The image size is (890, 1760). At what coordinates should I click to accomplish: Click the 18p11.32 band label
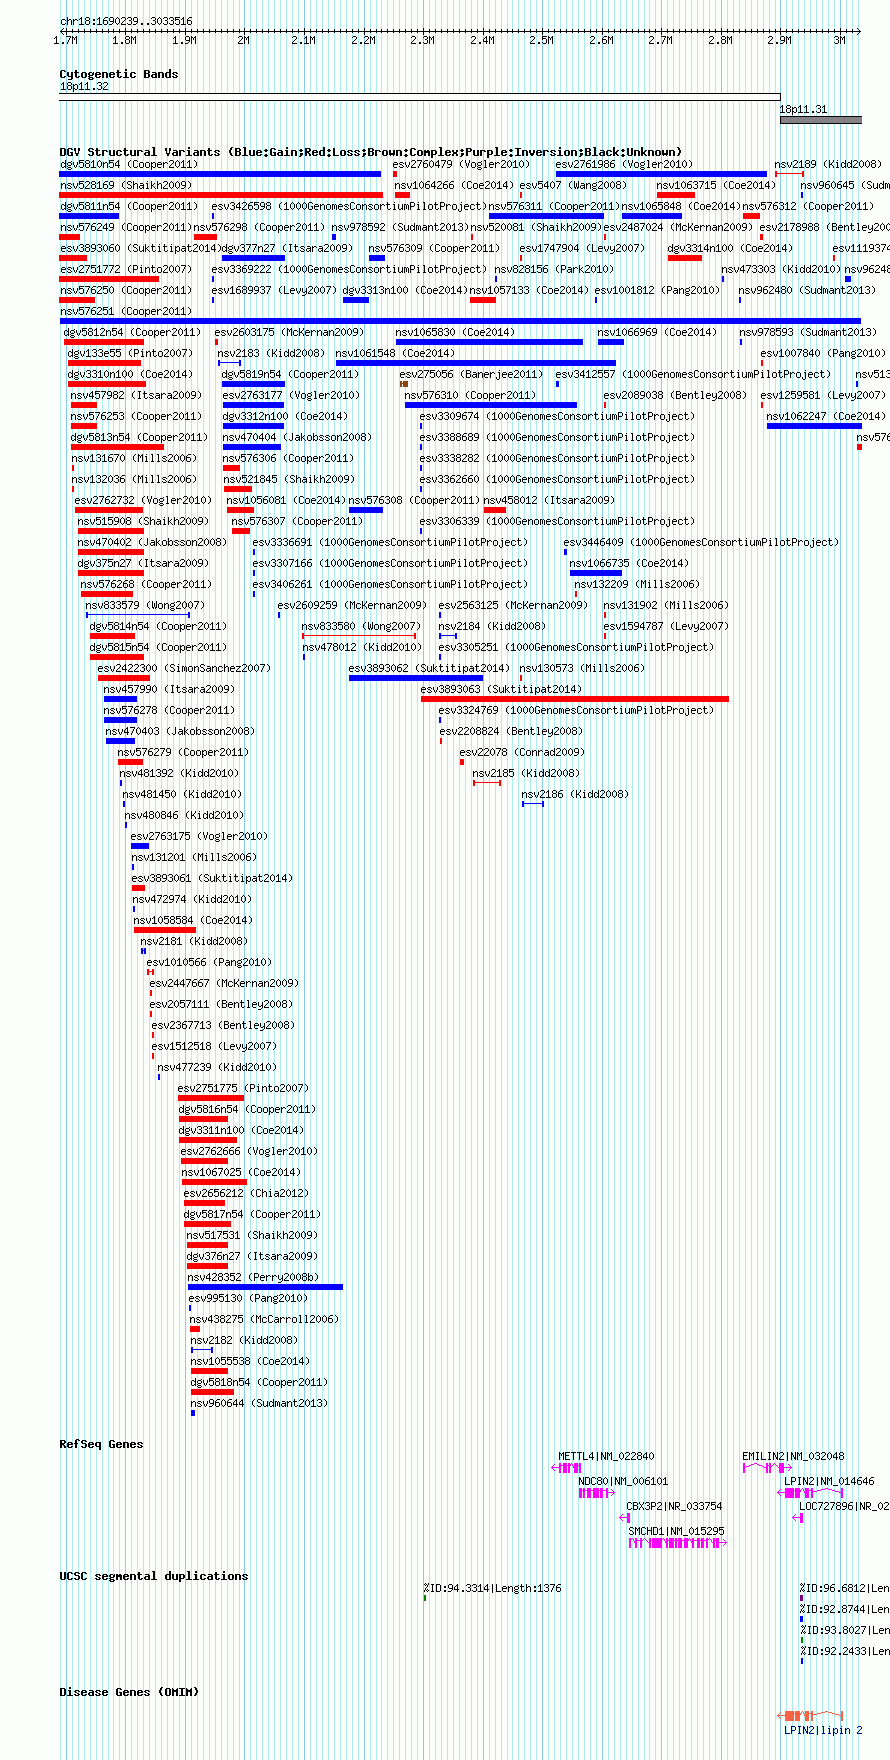85,87
